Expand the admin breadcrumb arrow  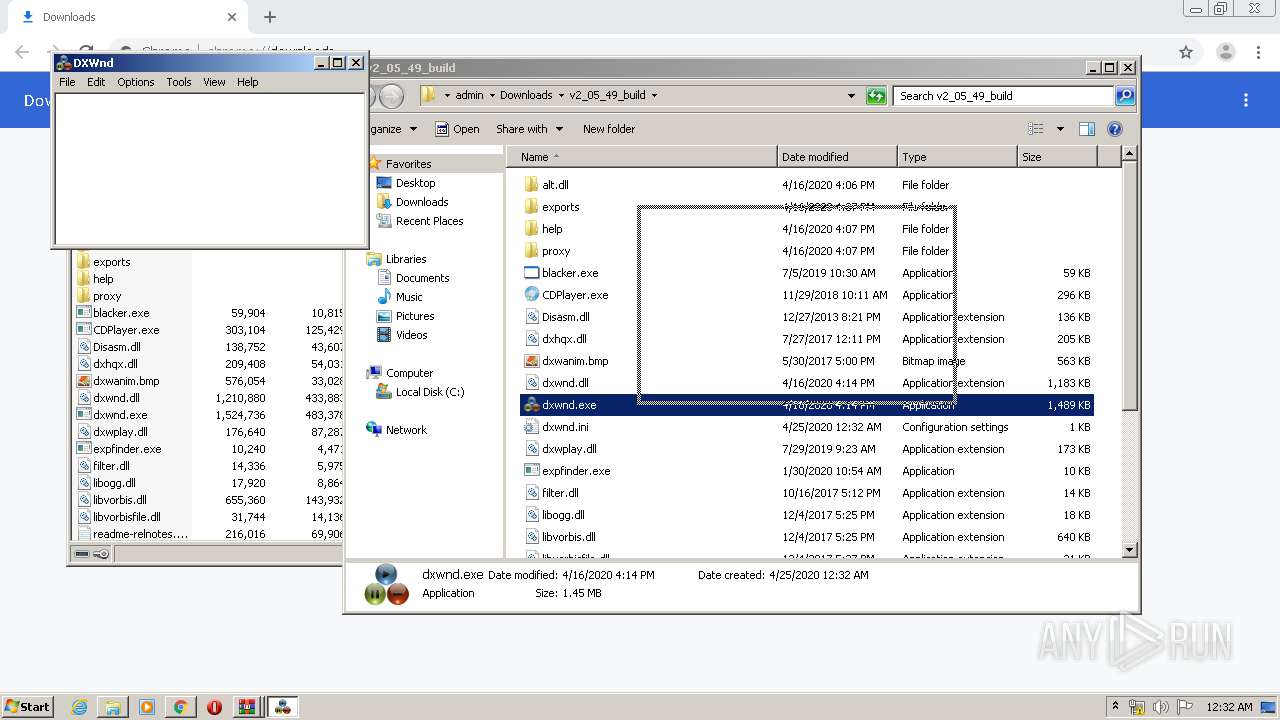click(x=492, y=96)
